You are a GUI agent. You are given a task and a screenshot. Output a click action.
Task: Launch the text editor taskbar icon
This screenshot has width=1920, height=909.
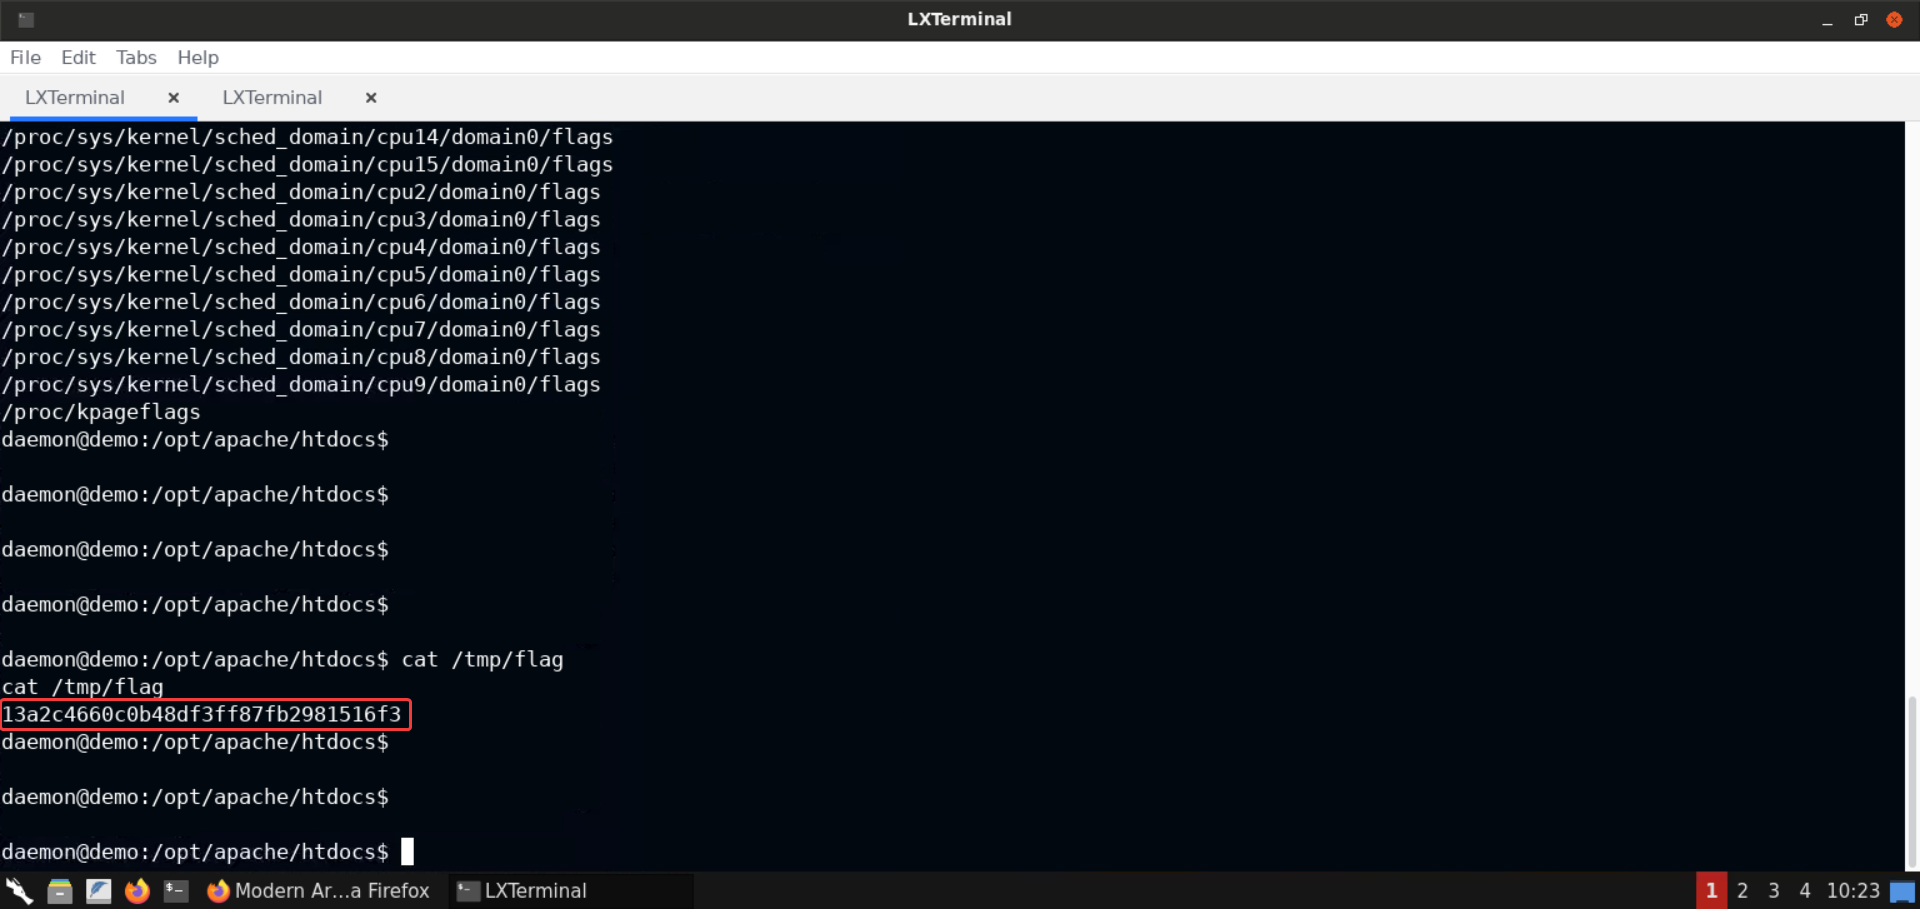pos(98,890)
